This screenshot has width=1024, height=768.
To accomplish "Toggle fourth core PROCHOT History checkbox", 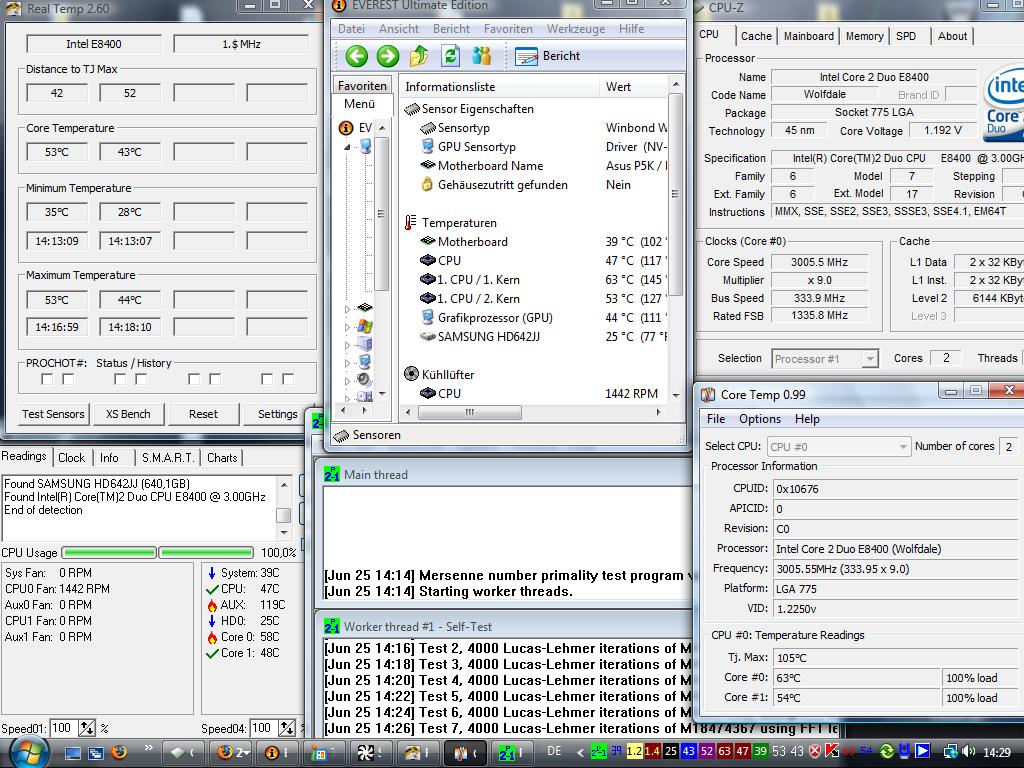I will click(287, 379).
